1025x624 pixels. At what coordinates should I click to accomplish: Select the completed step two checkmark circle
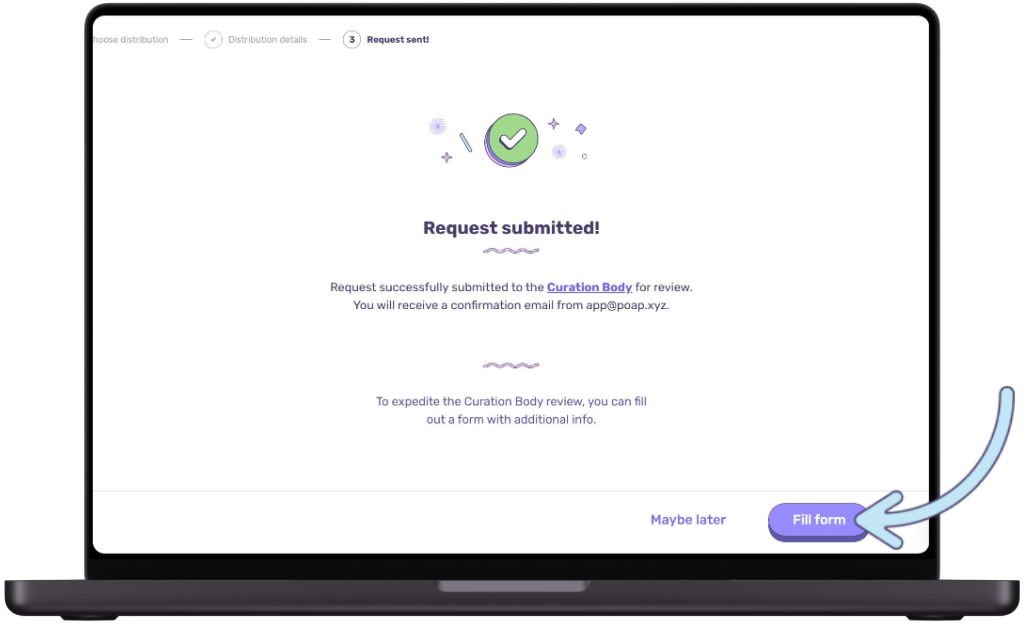point(213,40)
